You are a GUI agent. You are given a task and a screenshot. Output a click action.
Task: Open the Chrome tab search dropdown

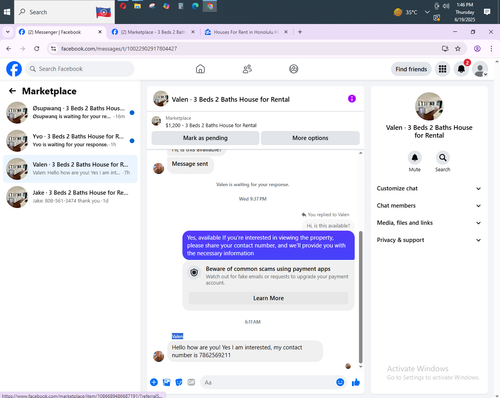coord(8,32)
